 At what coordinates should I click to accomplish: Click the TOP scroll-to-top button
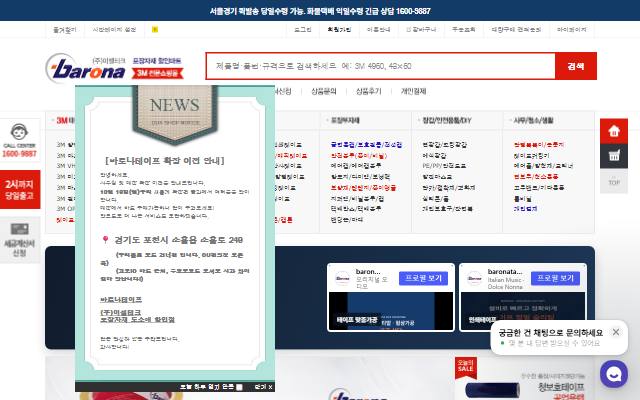(613, 181)
